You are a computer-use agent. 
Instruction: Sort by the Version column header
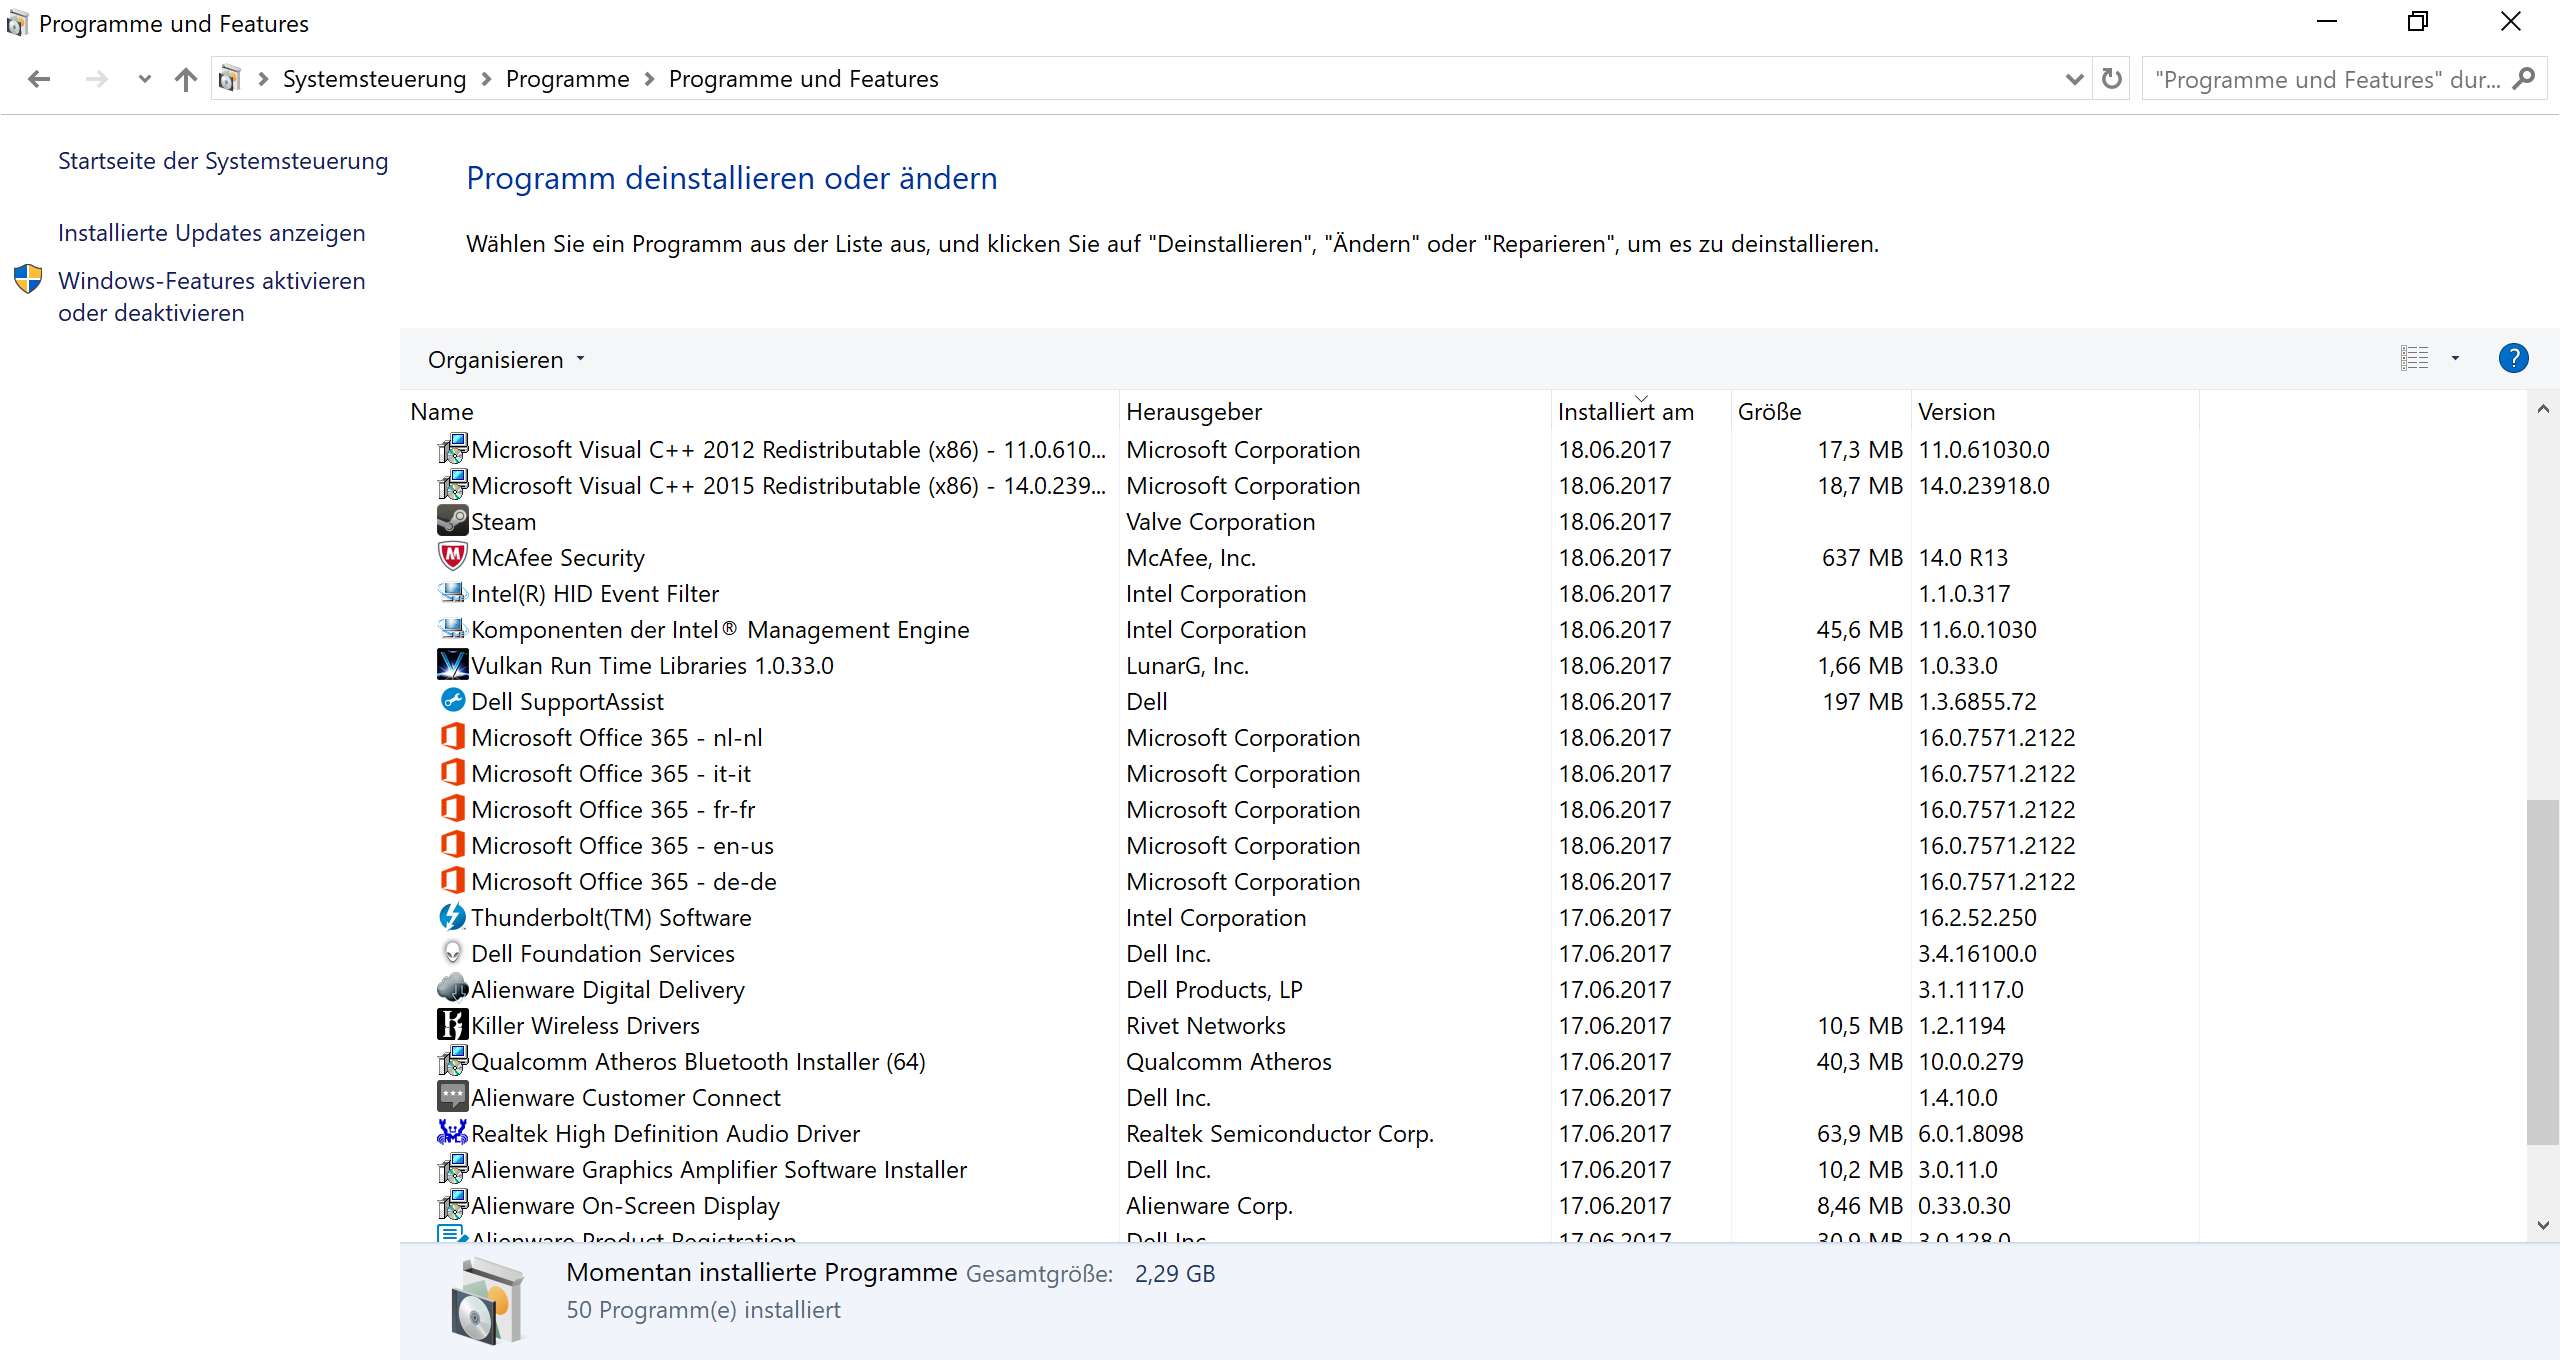tap(2055, 411)
